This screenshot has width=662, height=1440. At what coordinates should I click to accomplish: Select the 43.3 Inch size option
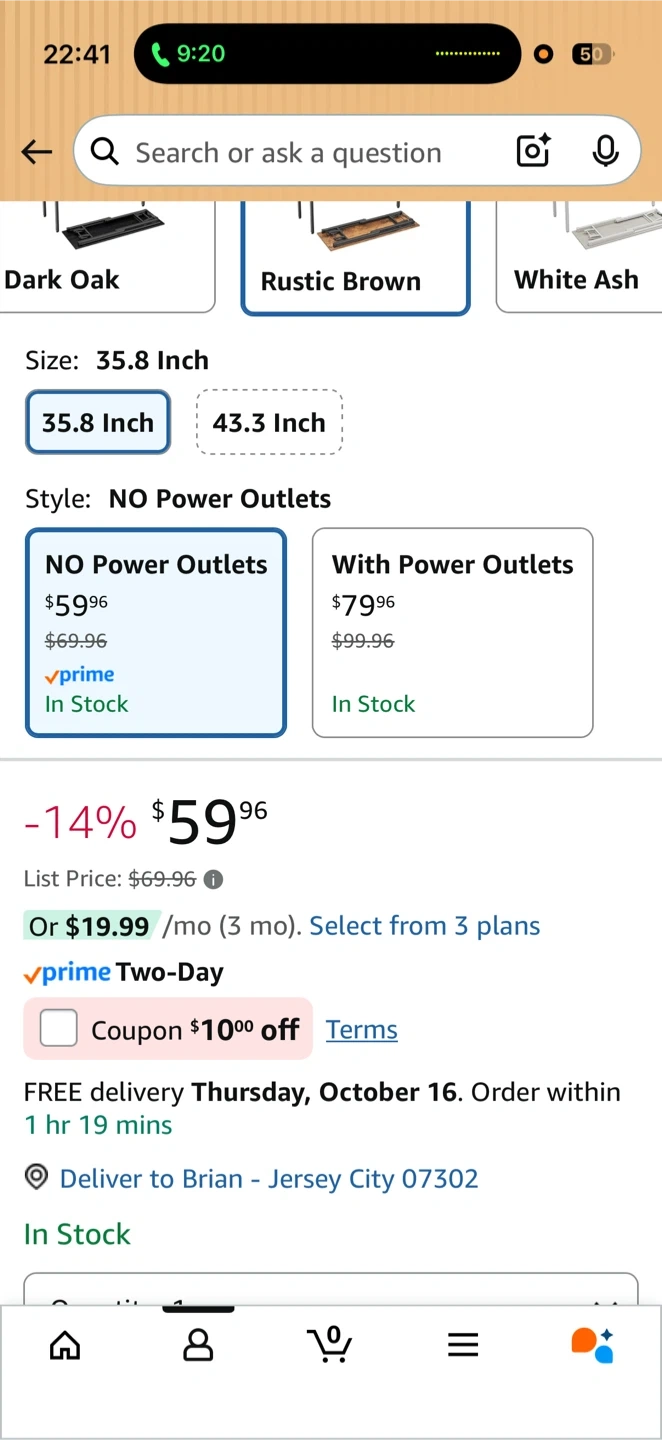[x=269, y=422]
